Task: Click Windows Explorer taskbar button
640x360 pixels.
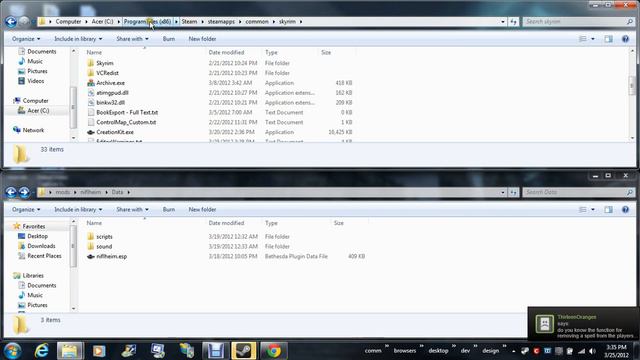Action: point(70,351)
